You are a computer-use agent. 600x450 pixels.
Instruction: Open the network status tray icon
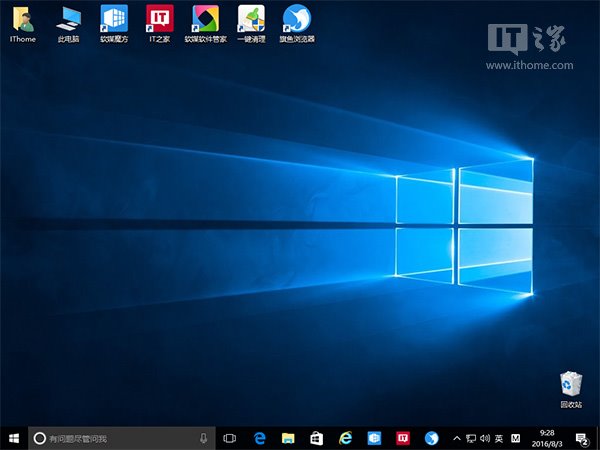click(x=471, y=439)
